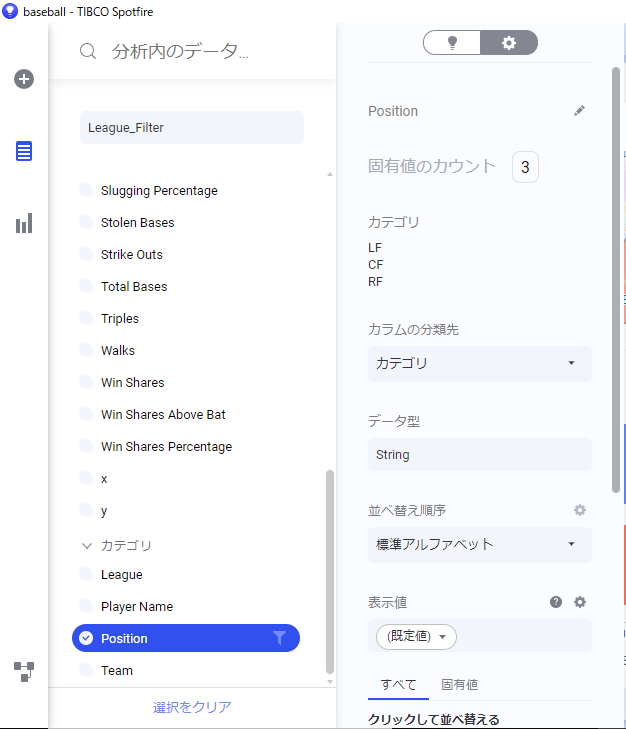626x729 pixels.
Task: Open the (既定値) display value dropdown
Action: coord(416,636)
